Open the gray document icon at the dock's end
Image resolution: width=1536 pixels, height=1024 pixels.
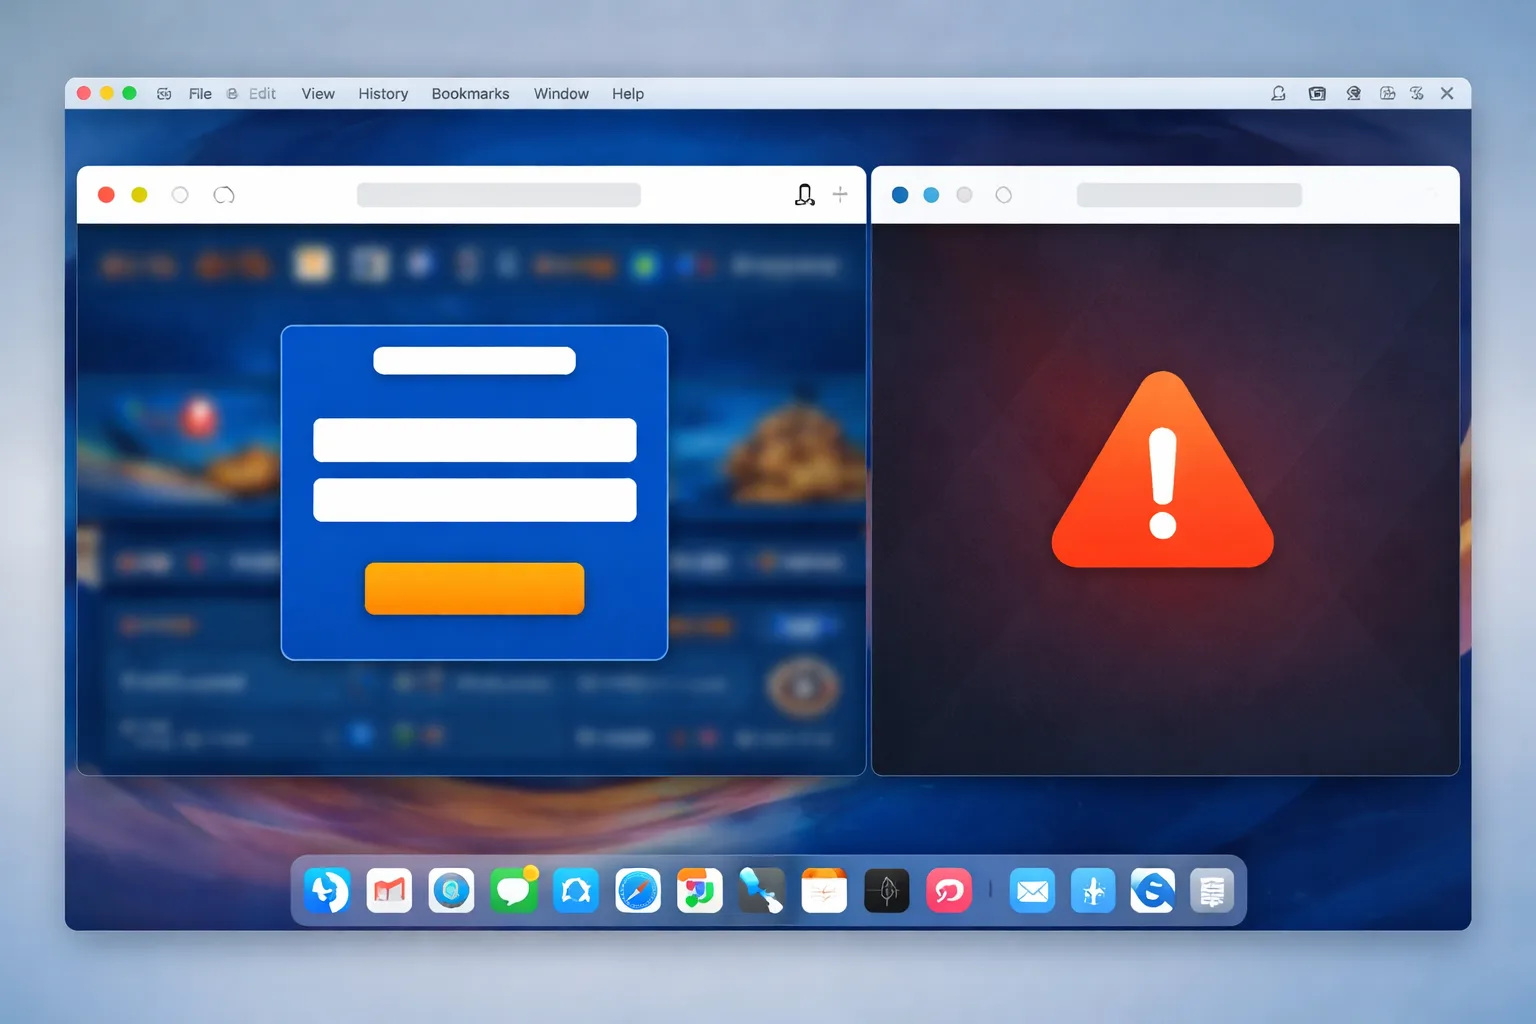pyautogui.click(x=1212, y=891)
